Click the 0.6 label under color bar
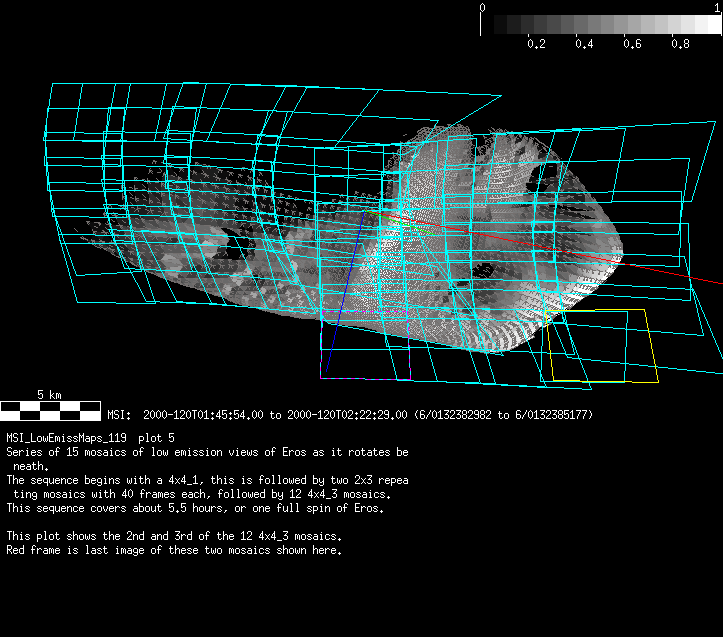The width and height of the screenshot is (723, 637). (632, 44)
